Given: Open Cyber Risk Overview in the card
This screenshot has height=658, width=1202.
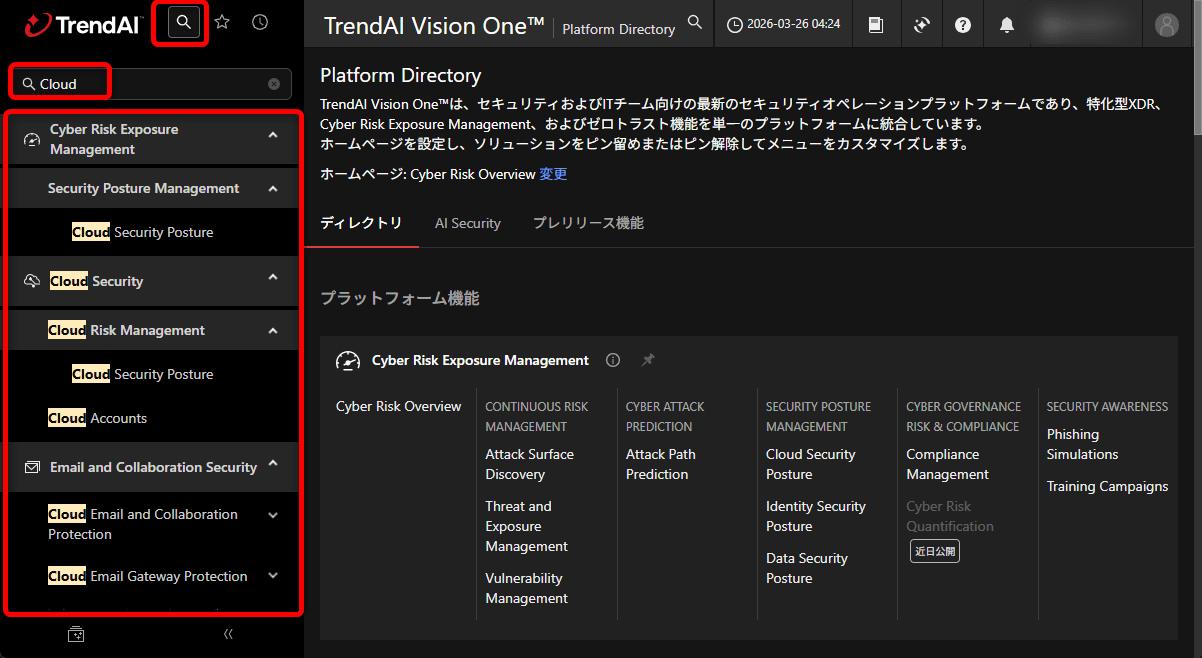Looking at the screenshot, I should [399, 406].
